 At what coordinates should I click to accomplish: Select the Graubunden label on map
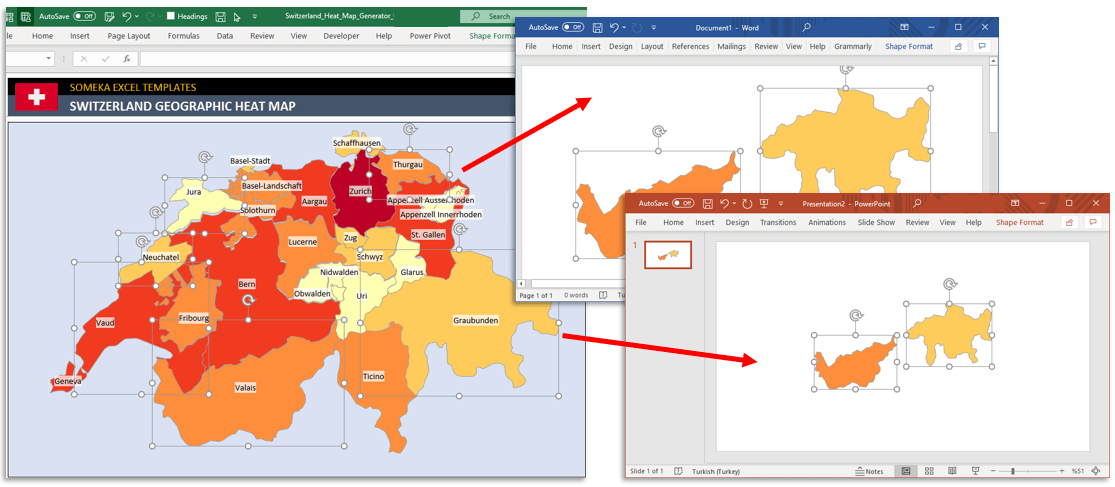[x=476, y=321]
